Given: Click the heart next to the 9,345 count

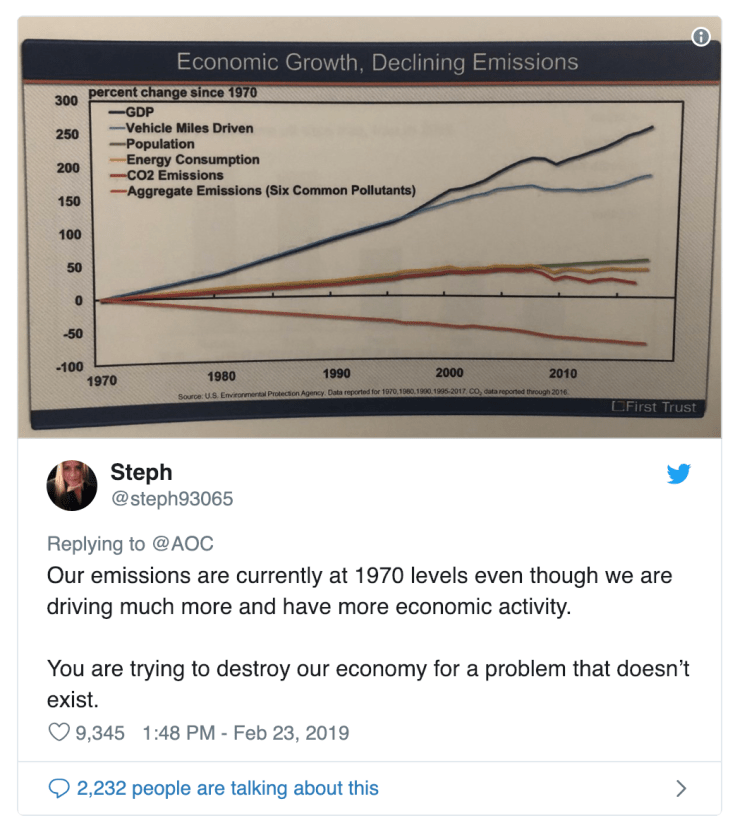Looking at the screenshot, I should [x=58, y=733].
